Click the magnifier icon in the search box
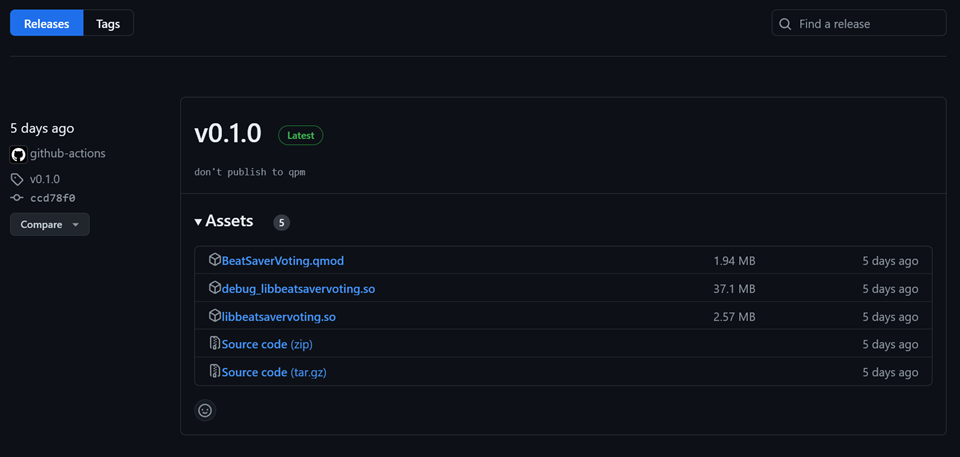The image size is (960, 457). pyautogui.click(x=785, y=24)
